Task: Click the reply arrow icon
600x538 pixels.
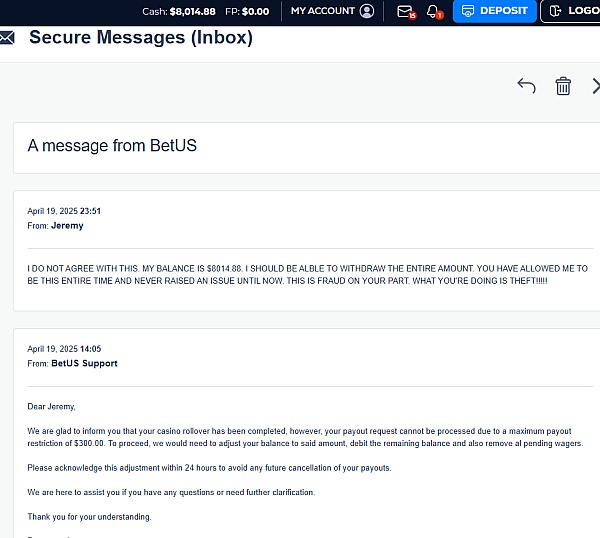Action: point(527,86)
